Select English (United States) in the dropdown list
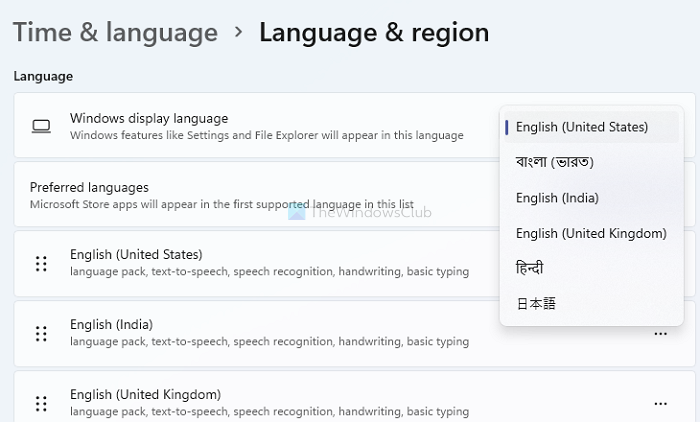Screen dimensions: 700x422 [592, 127]
